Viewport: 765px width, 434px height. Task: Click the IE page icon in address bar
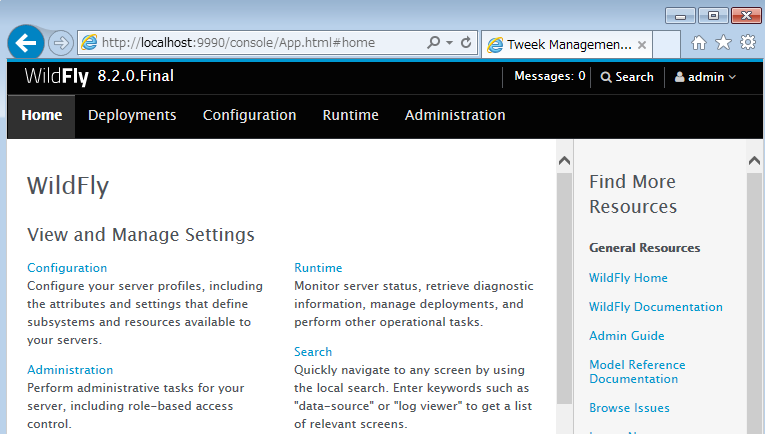(89, 42)
